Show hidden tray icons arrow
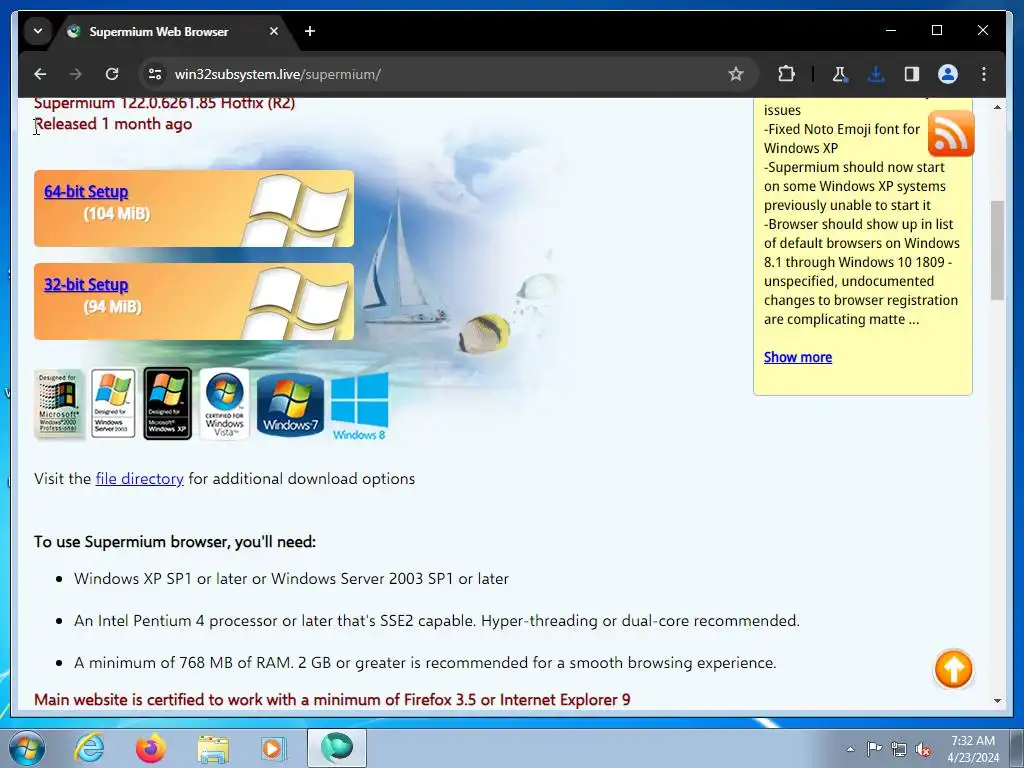 (x=850, y=749)
